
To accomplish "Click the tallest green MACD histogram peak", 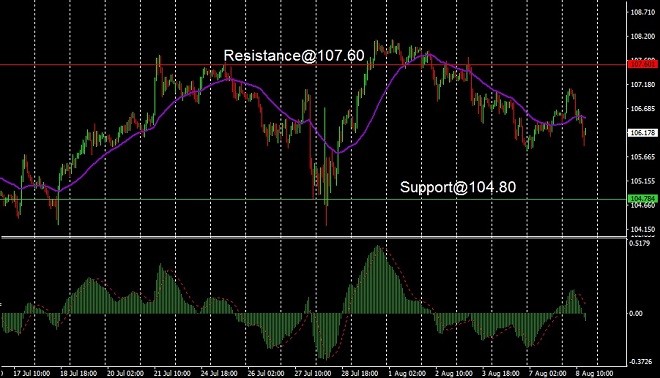I will coord(378,279).
